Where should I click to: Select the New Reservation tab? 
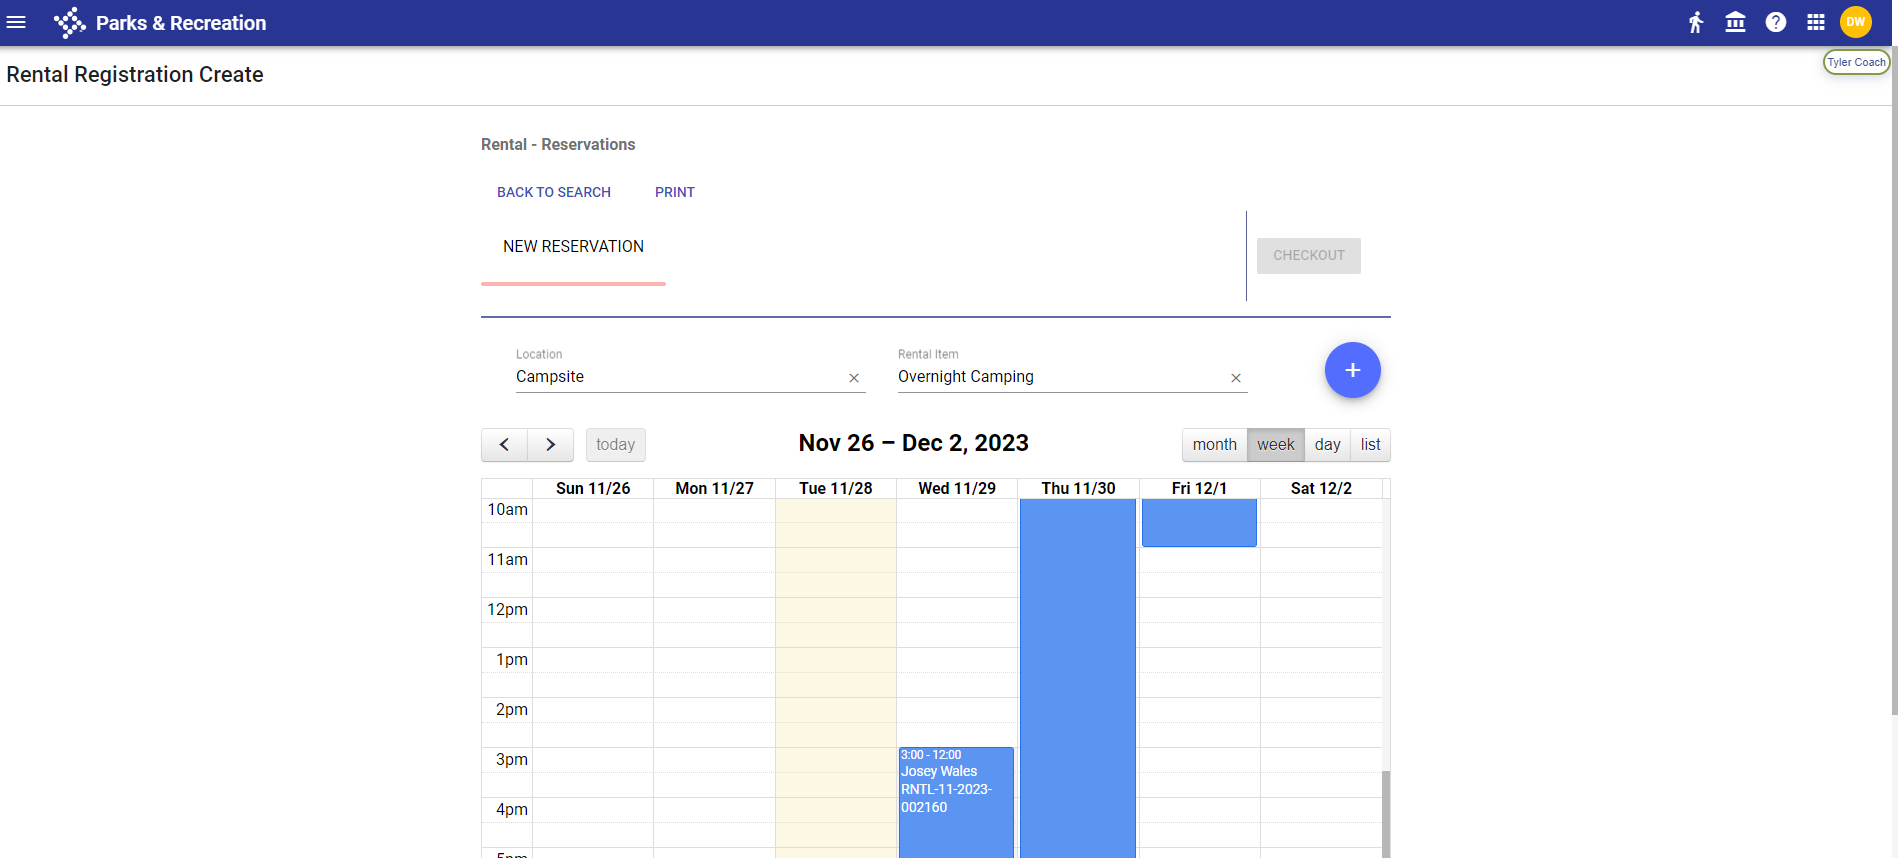[573, 247]
